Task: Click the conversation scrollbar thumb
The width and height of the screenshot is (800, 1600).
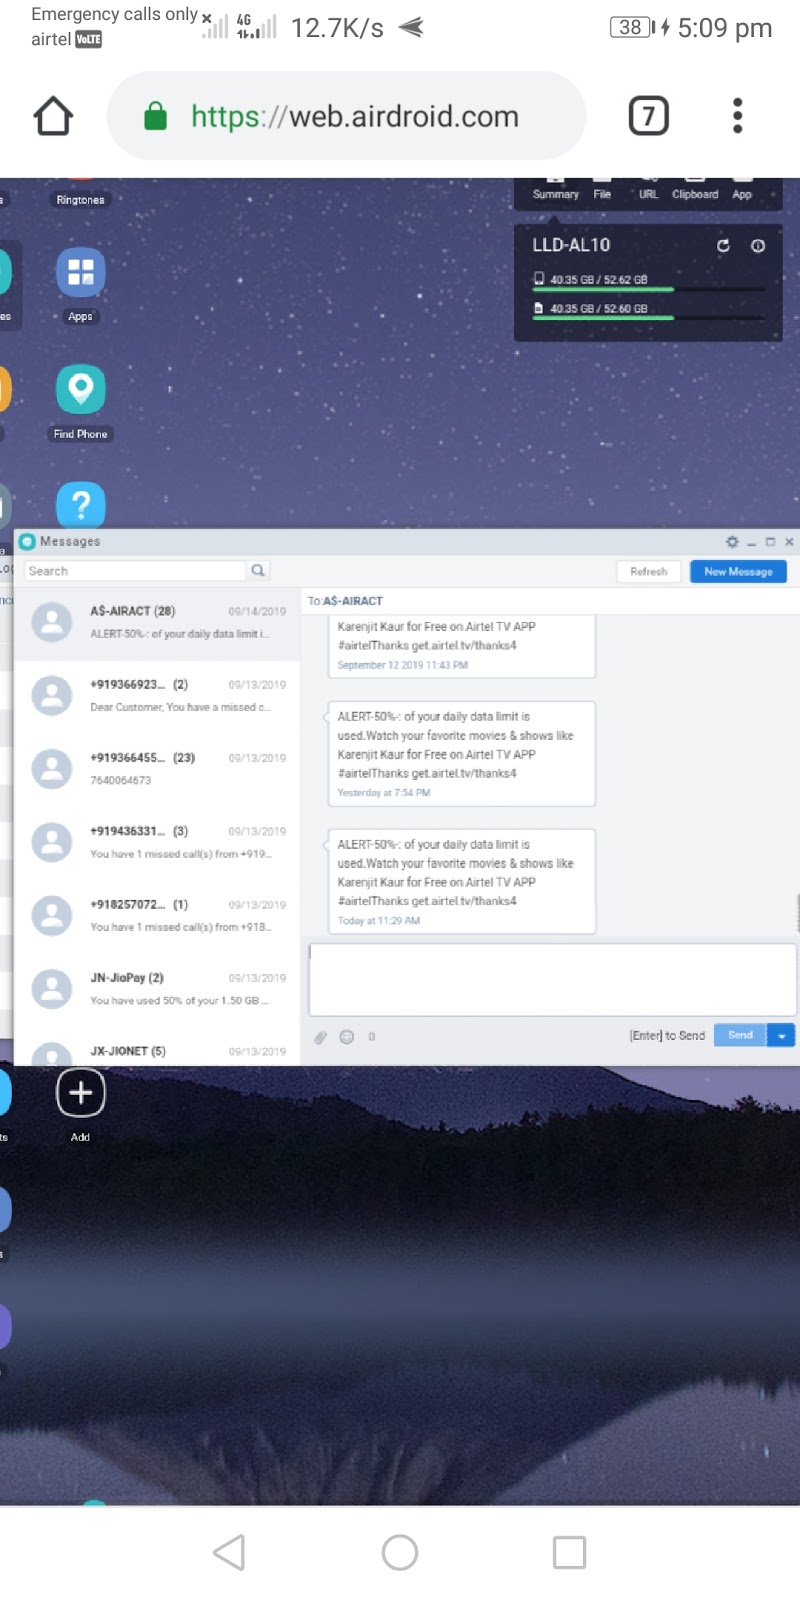Action: click(x=797, y=912)
